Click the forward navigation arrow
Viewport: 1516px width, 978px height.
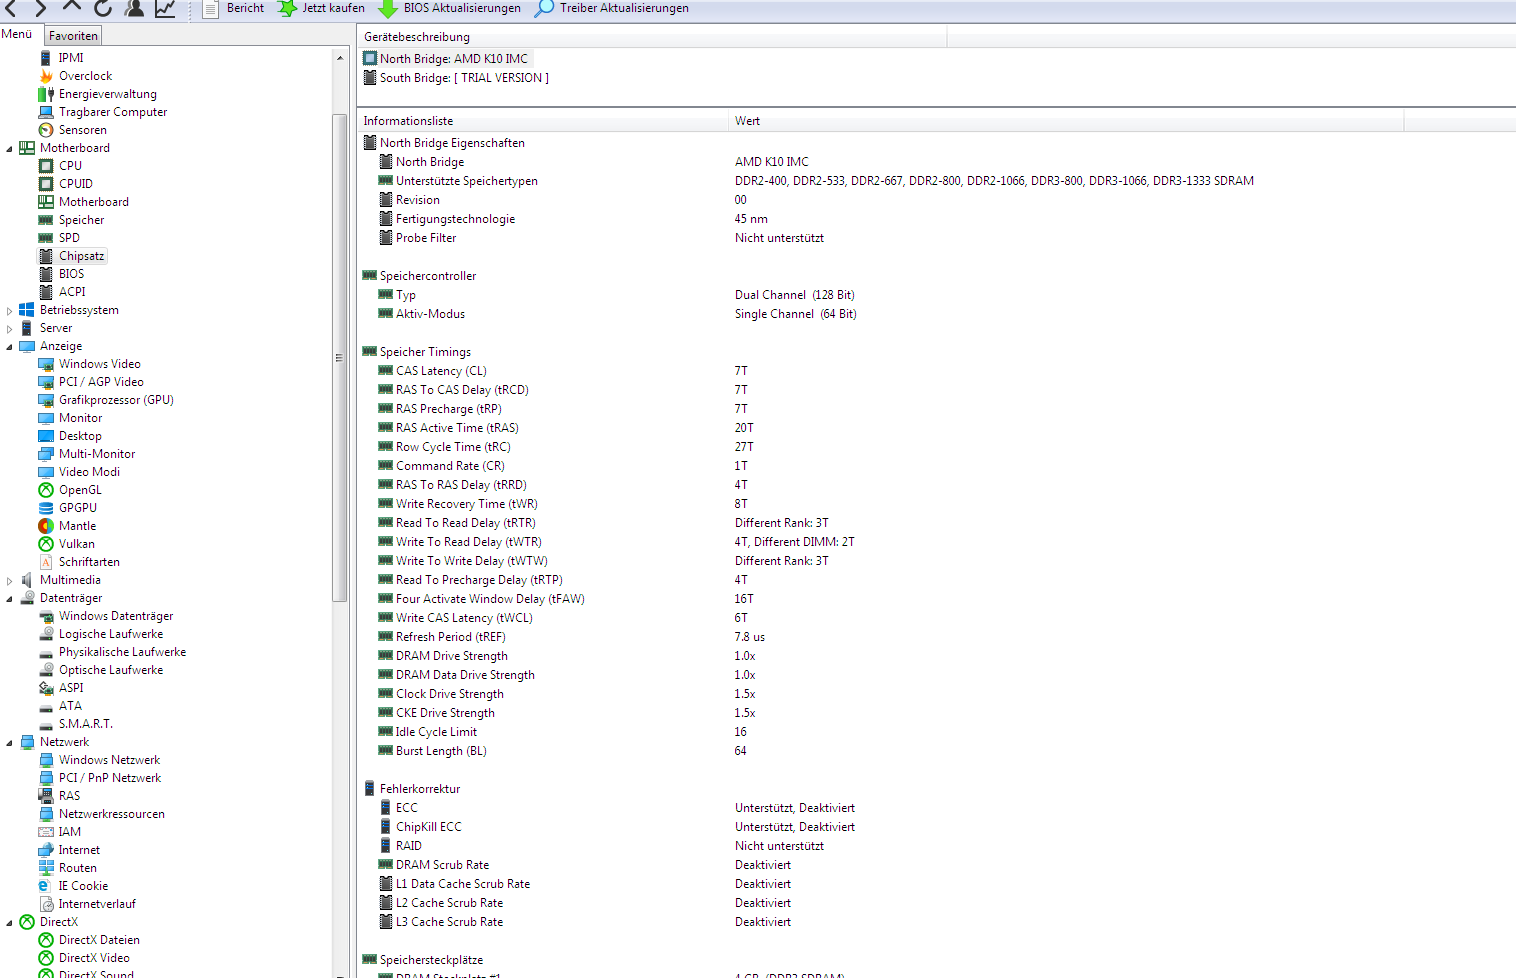(x=40, y=7)
